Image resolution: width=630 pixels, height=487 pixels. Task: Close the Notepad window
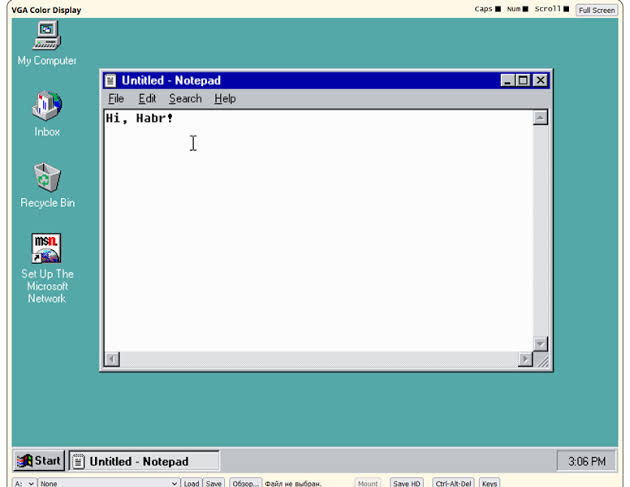coord(540,81)
